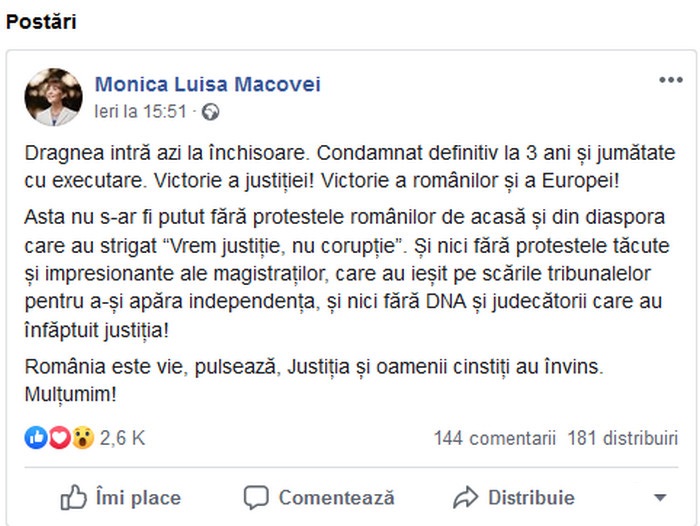Click the share arrow icon beside Distribuie
This screenshot has width=700, height=526.
(466, 497)
